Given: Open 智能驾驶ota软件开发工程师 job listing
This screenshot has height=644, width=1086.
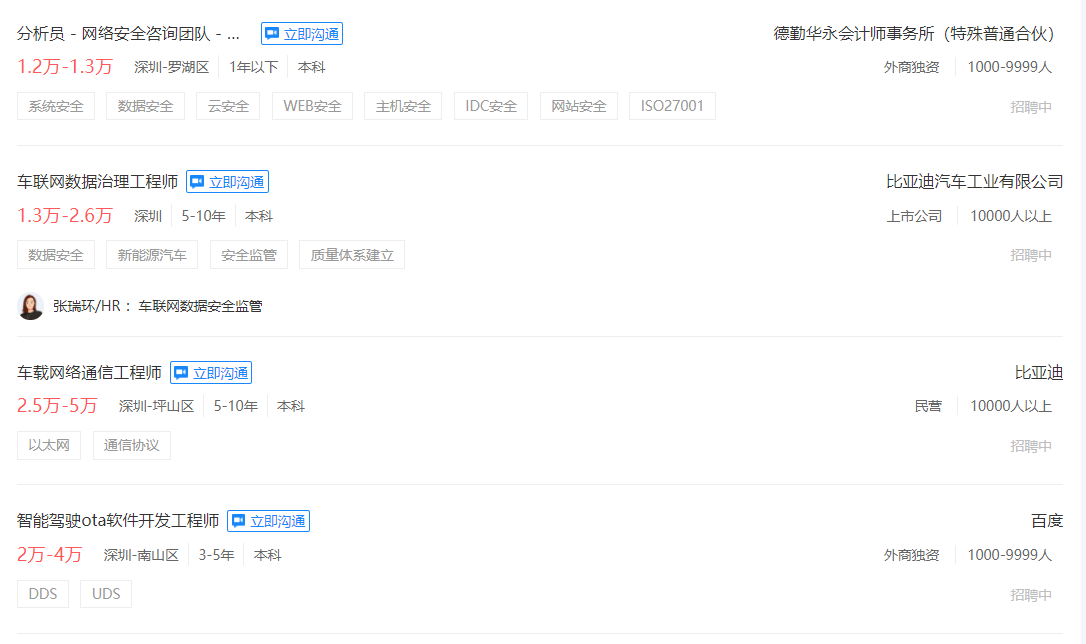Looking at the screenshot, I should click(118, 521).
